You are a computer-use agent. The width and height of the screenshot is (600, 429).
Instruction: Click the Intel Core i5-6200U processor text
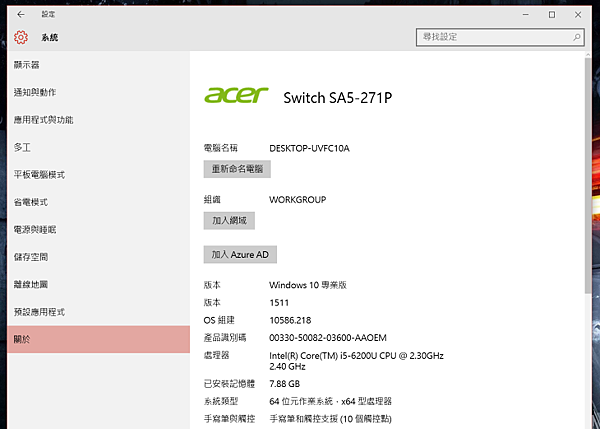pyautogui.click(x=356, y=361)
